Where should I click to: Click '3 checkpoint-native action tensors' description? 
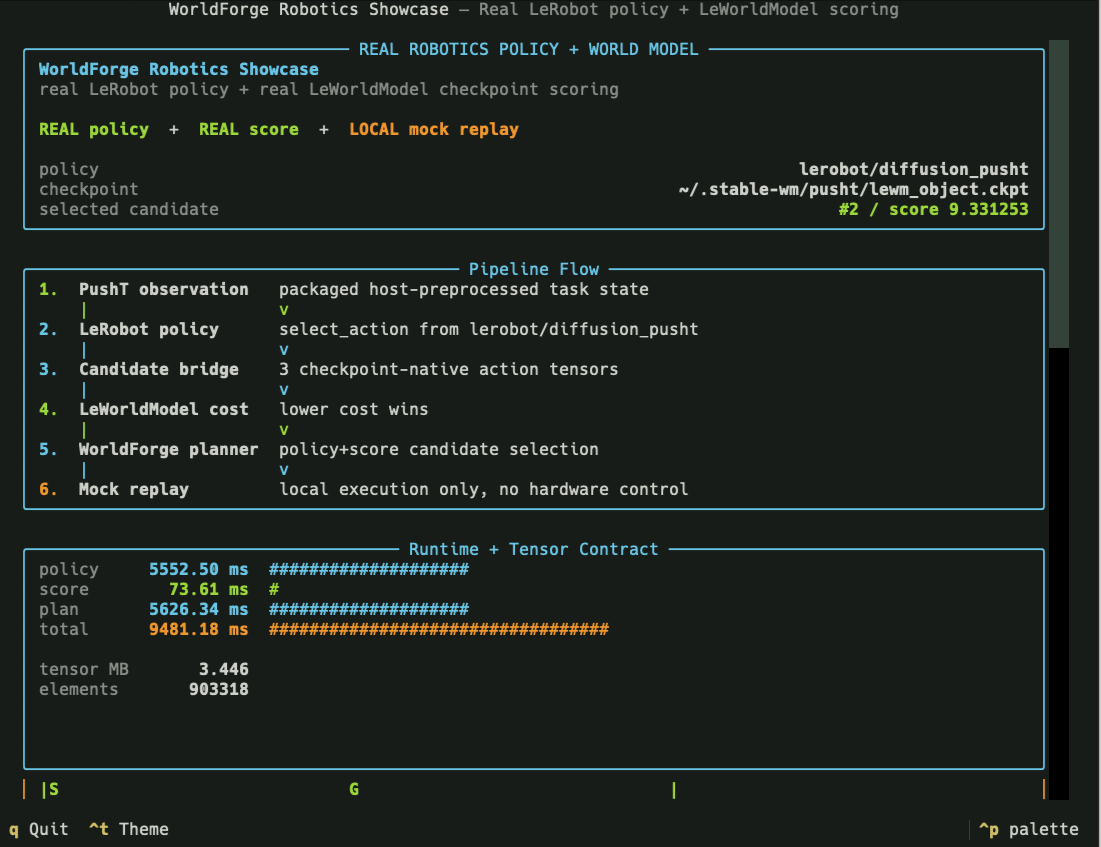click(449, 369)
